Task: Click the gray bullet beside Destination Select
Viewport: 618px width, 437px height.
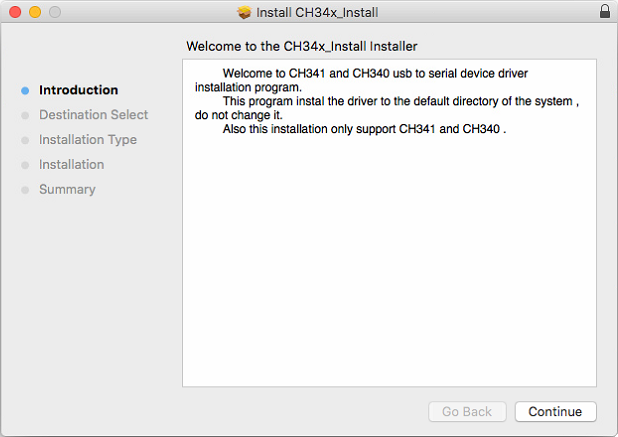Action: pos(25,115)
